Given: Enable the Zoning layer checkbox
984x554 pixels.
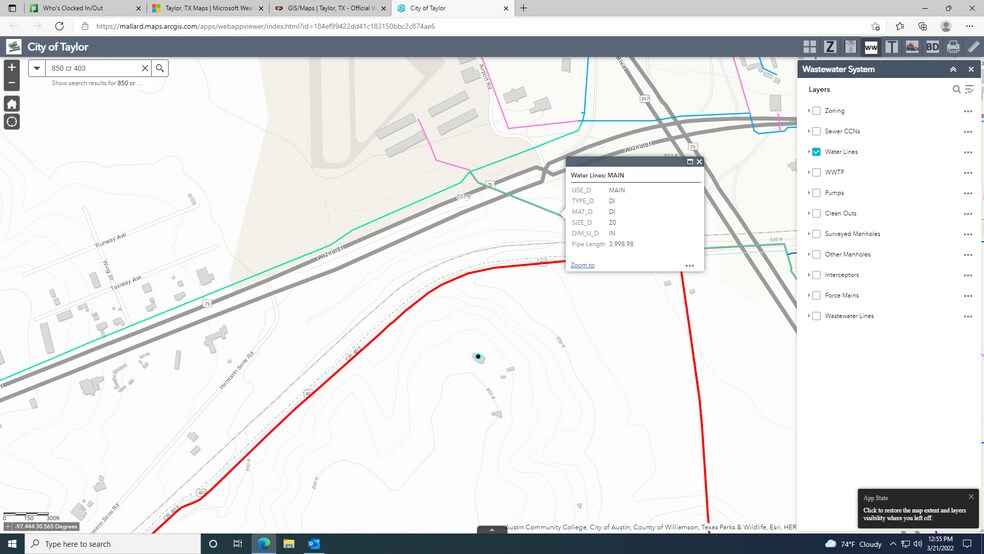Looking at the screenshot, I should pos(817,111).
